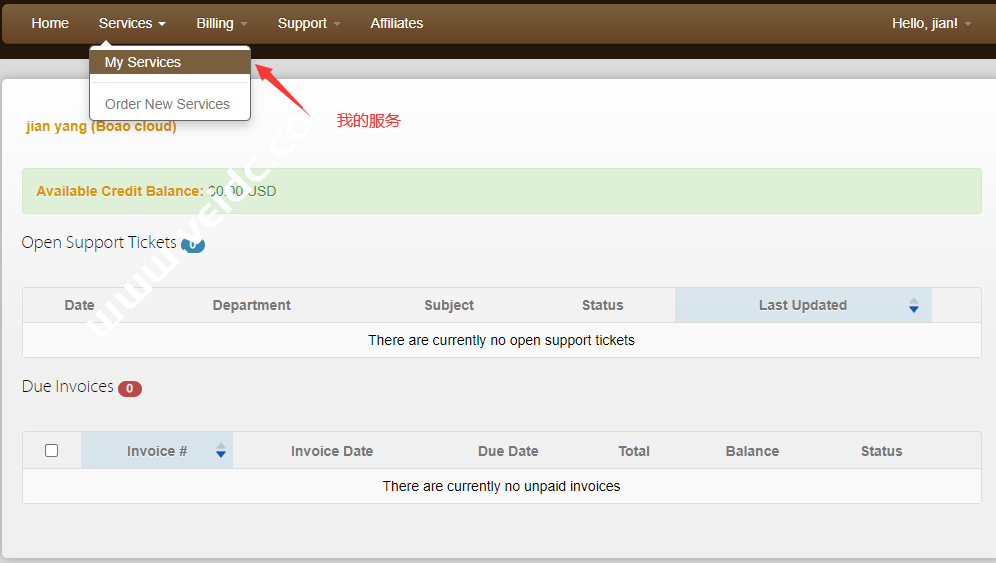Viewport: 996px width, 563px height.
Task: Go to the Affiliates page
Action: pyautogui.click(x=396, y=23)
